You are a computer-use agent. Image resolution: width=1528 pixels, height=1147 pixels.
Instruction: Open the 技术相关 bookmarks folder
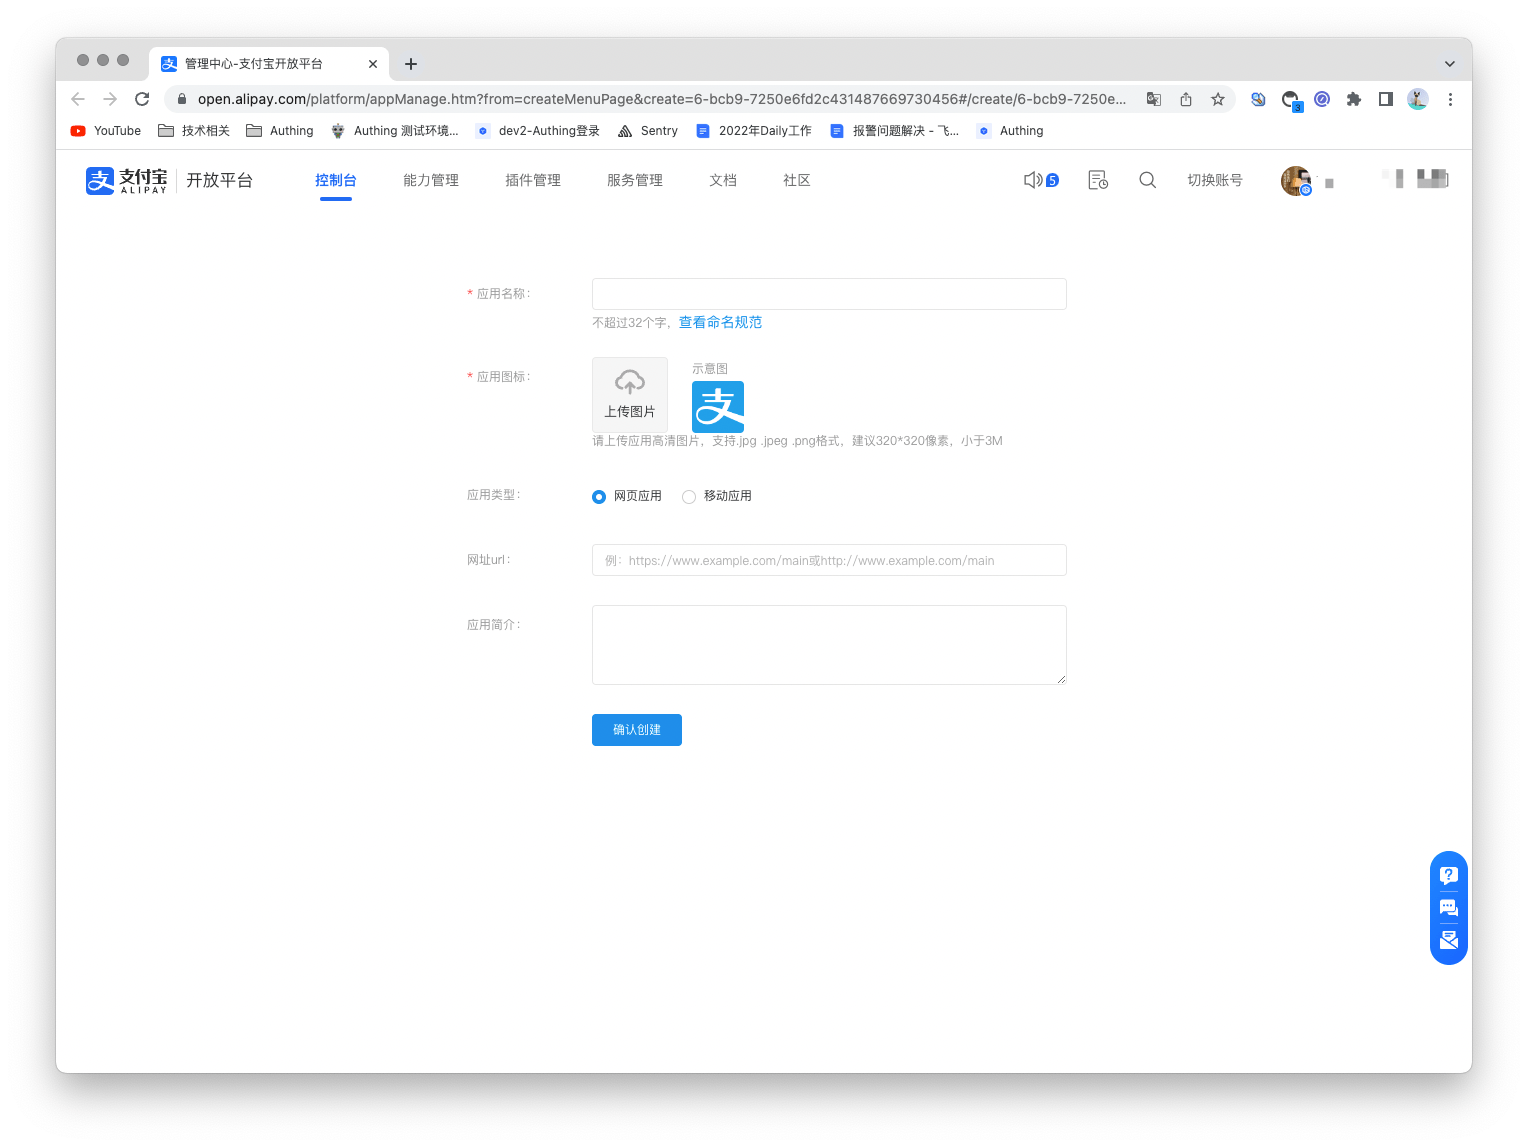(194, 131)
